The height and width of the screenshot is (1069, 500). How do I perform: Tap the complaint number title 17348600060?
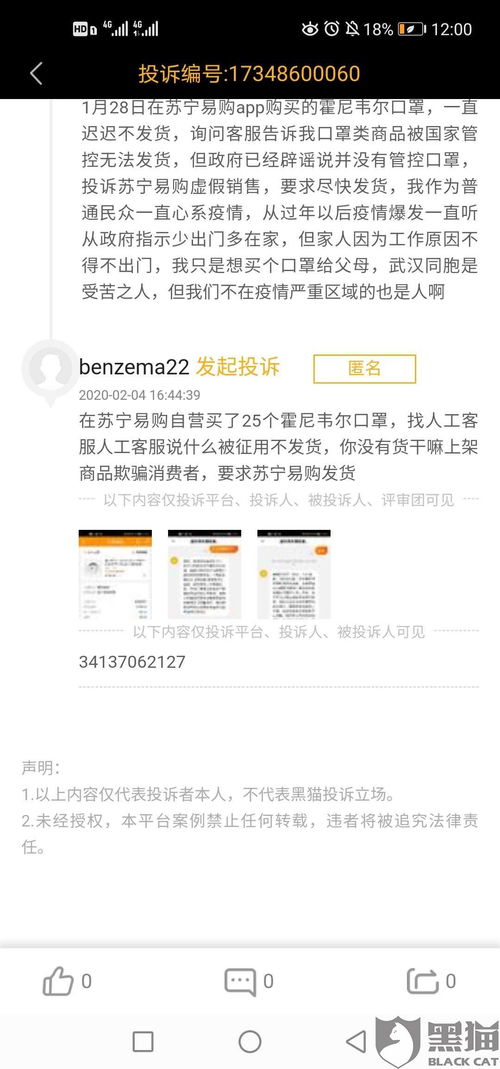click(x=249, y=74)
